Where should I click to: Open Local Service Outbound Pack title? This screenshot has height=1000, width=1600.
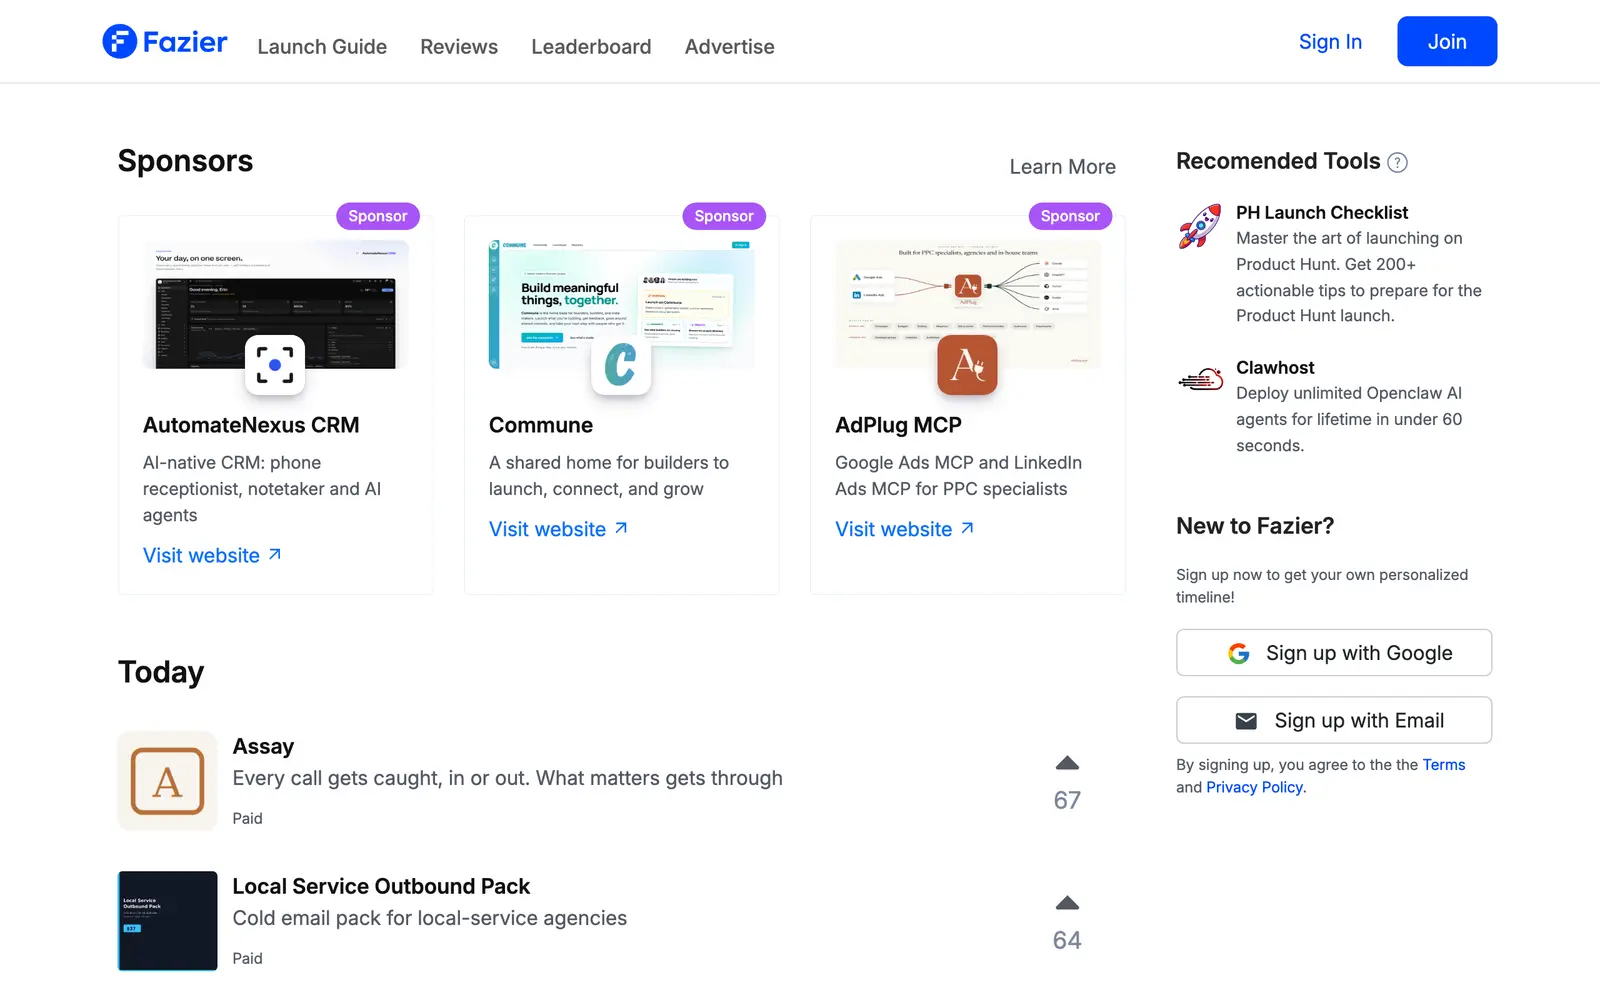click(x=381, y=887)
